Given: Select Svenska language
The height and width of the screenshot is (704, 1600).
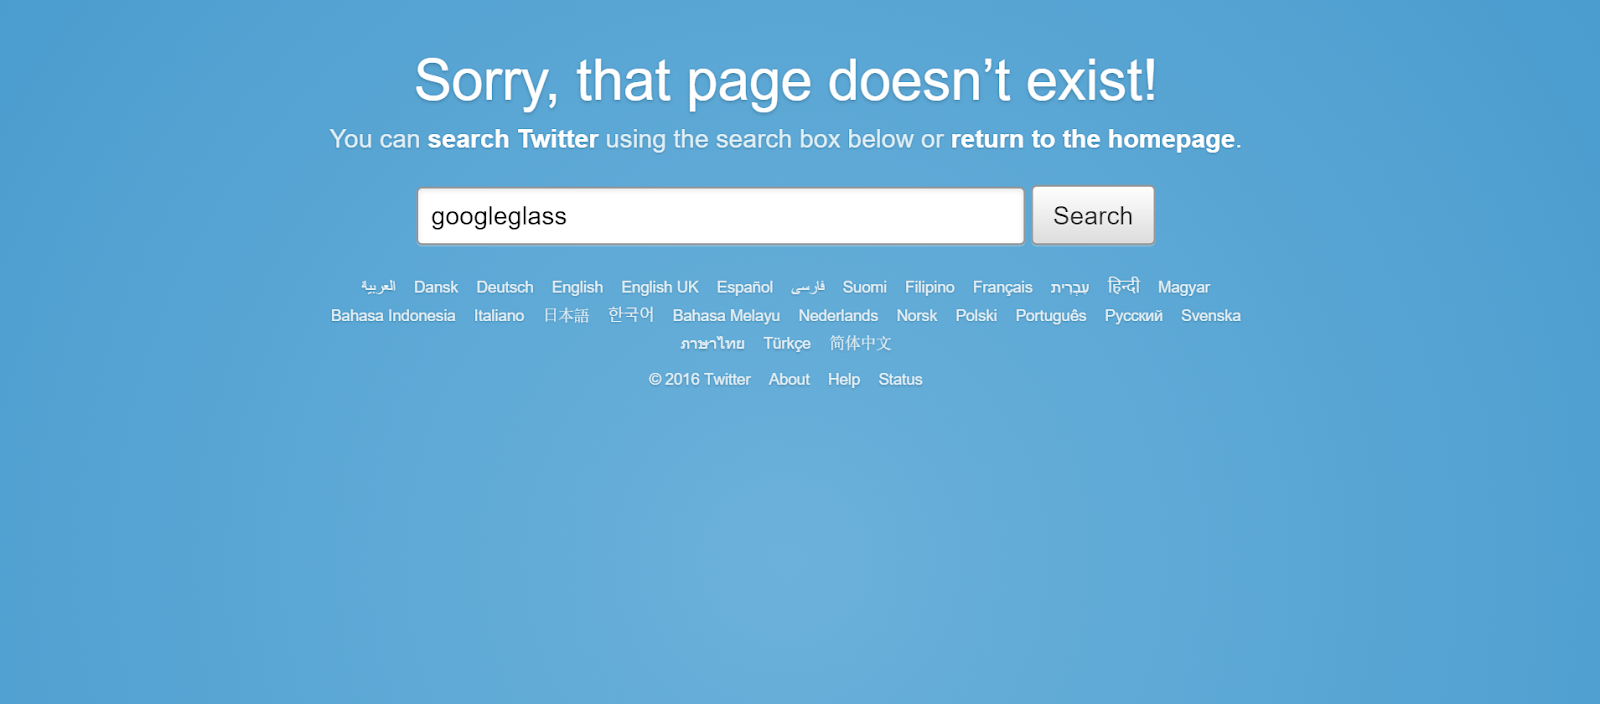Looking at the screenshot, I should pyautogui.click(x=1211, y=315).
